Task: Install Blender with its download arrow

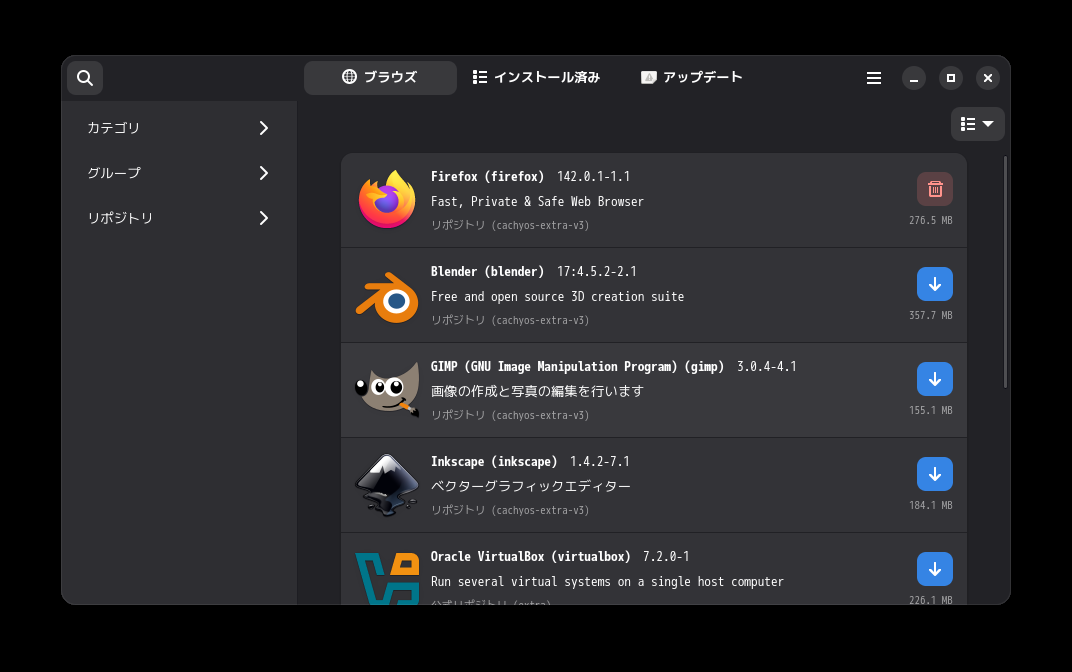Action: click(935, 284)
